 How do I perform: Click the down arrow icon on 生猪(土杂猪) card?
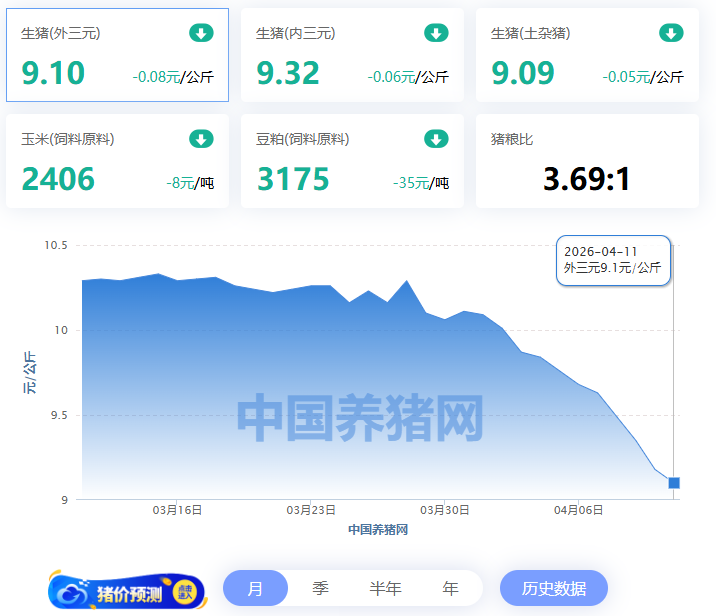[671, 33]
